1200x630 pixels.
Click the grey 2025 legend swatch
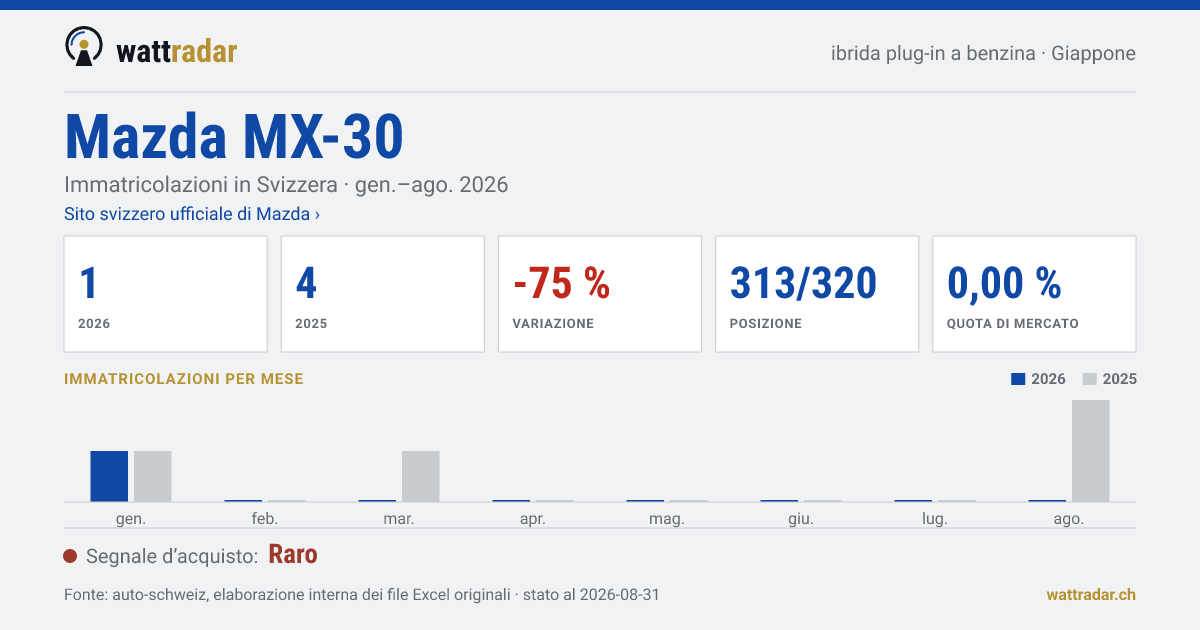click(1090, 379)
